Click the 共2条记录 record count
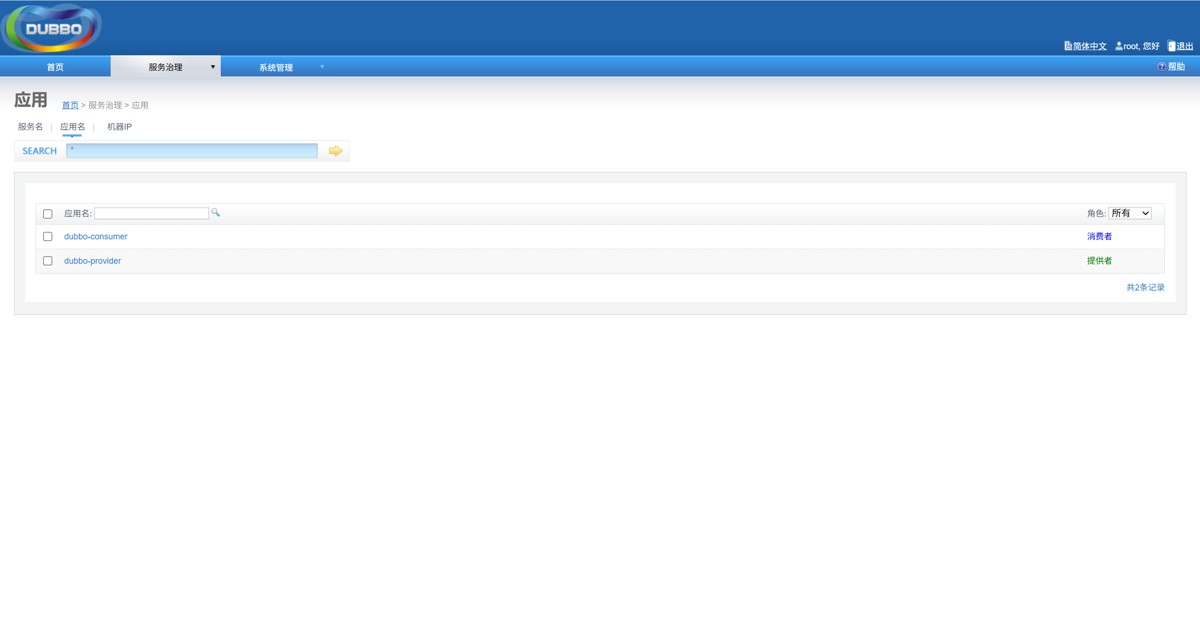Image resolution: width=1200 pixels, height=631 pixels. (x=1145, y=288)
